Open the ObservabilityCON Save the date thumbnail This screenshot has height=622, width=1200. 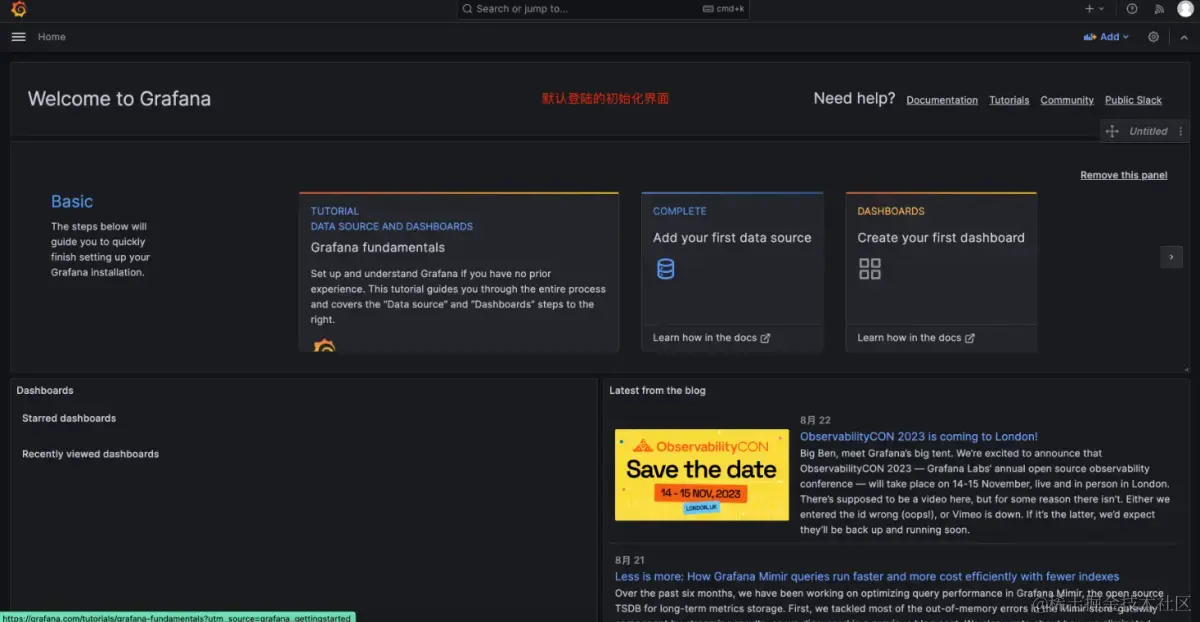(x=702, y=475)
